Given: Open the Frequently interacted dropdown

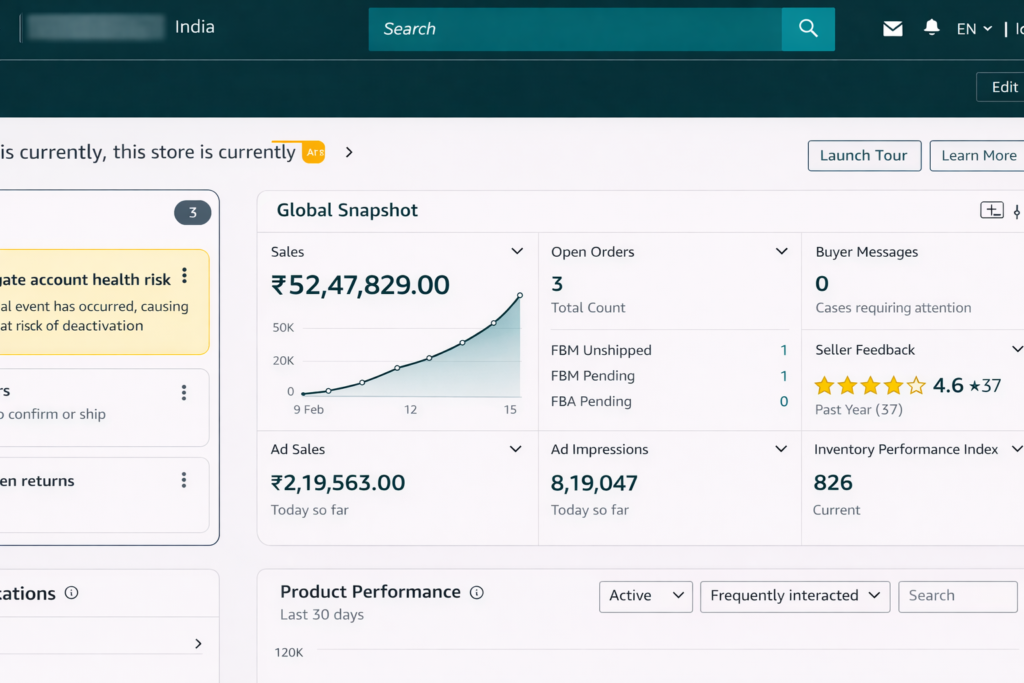Looking at the screenshot, I should (795, 596).
